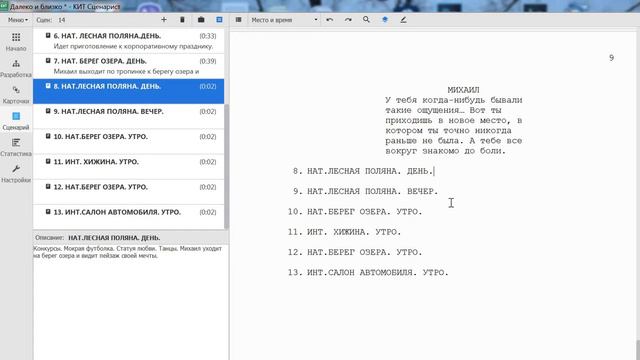Image resolution: width=640 pixels, height=360 pixels.
Task: Select scene 7. НАТ. БЕРЕГ ОЗЕРА. ДЕНЬ.
Action: 129,66
